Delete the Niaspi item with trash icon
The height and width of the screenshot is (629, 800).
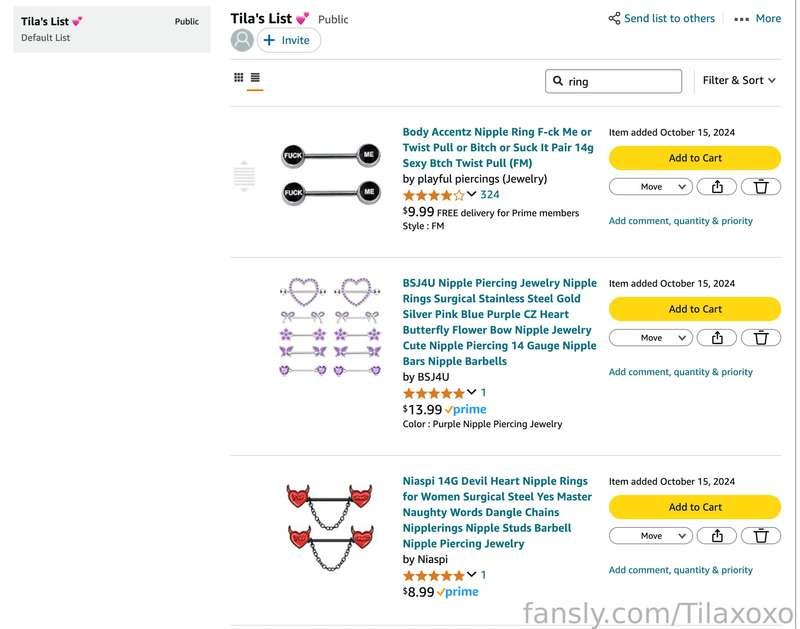click(x=761, y=536)
